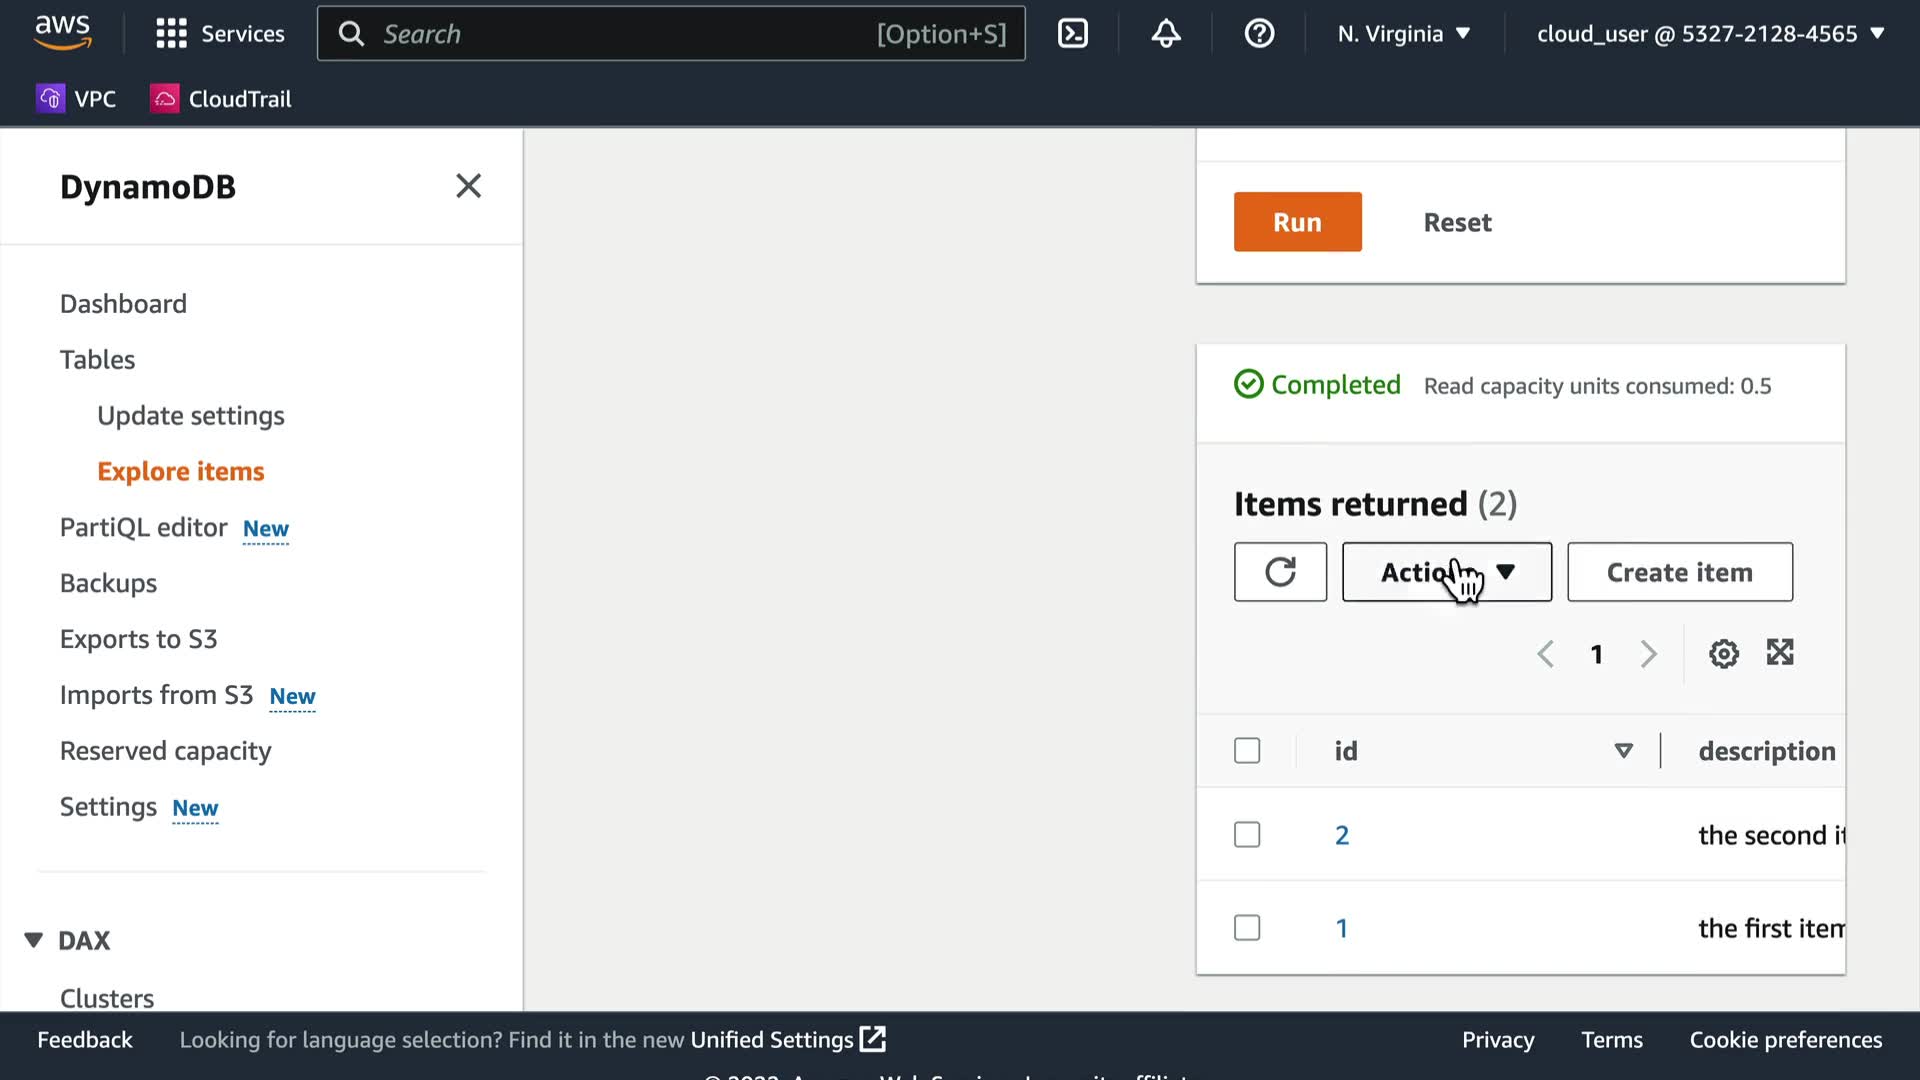Image resolution: width=1920 pixels, height=1080 pixels.
Task: Check the row with id 1
Action: point(1247,928)
